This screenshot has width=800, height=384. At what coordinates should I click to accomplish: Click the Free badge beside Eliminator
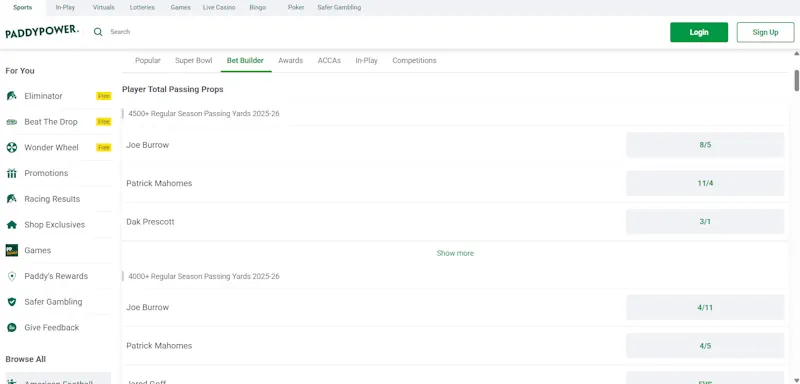pyautogui.click(x=104, y=96)
